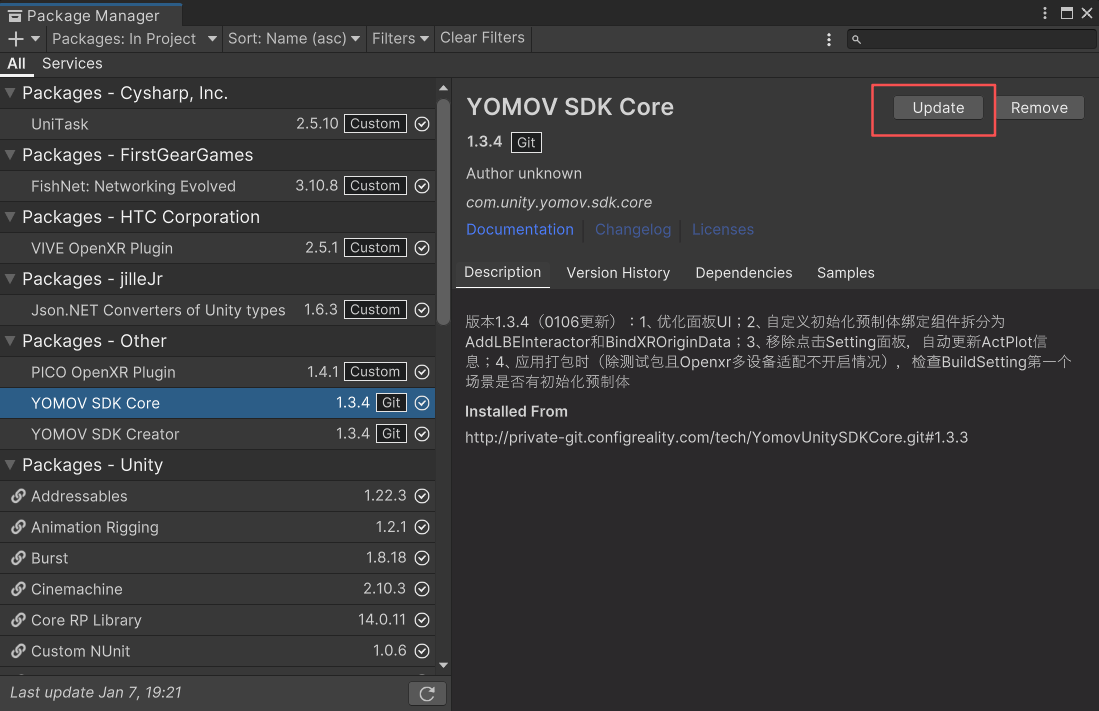The height and width of the screenshot is (711, 1099).
Task: Open the Filters dropdown
Action: tap(400, 39)
